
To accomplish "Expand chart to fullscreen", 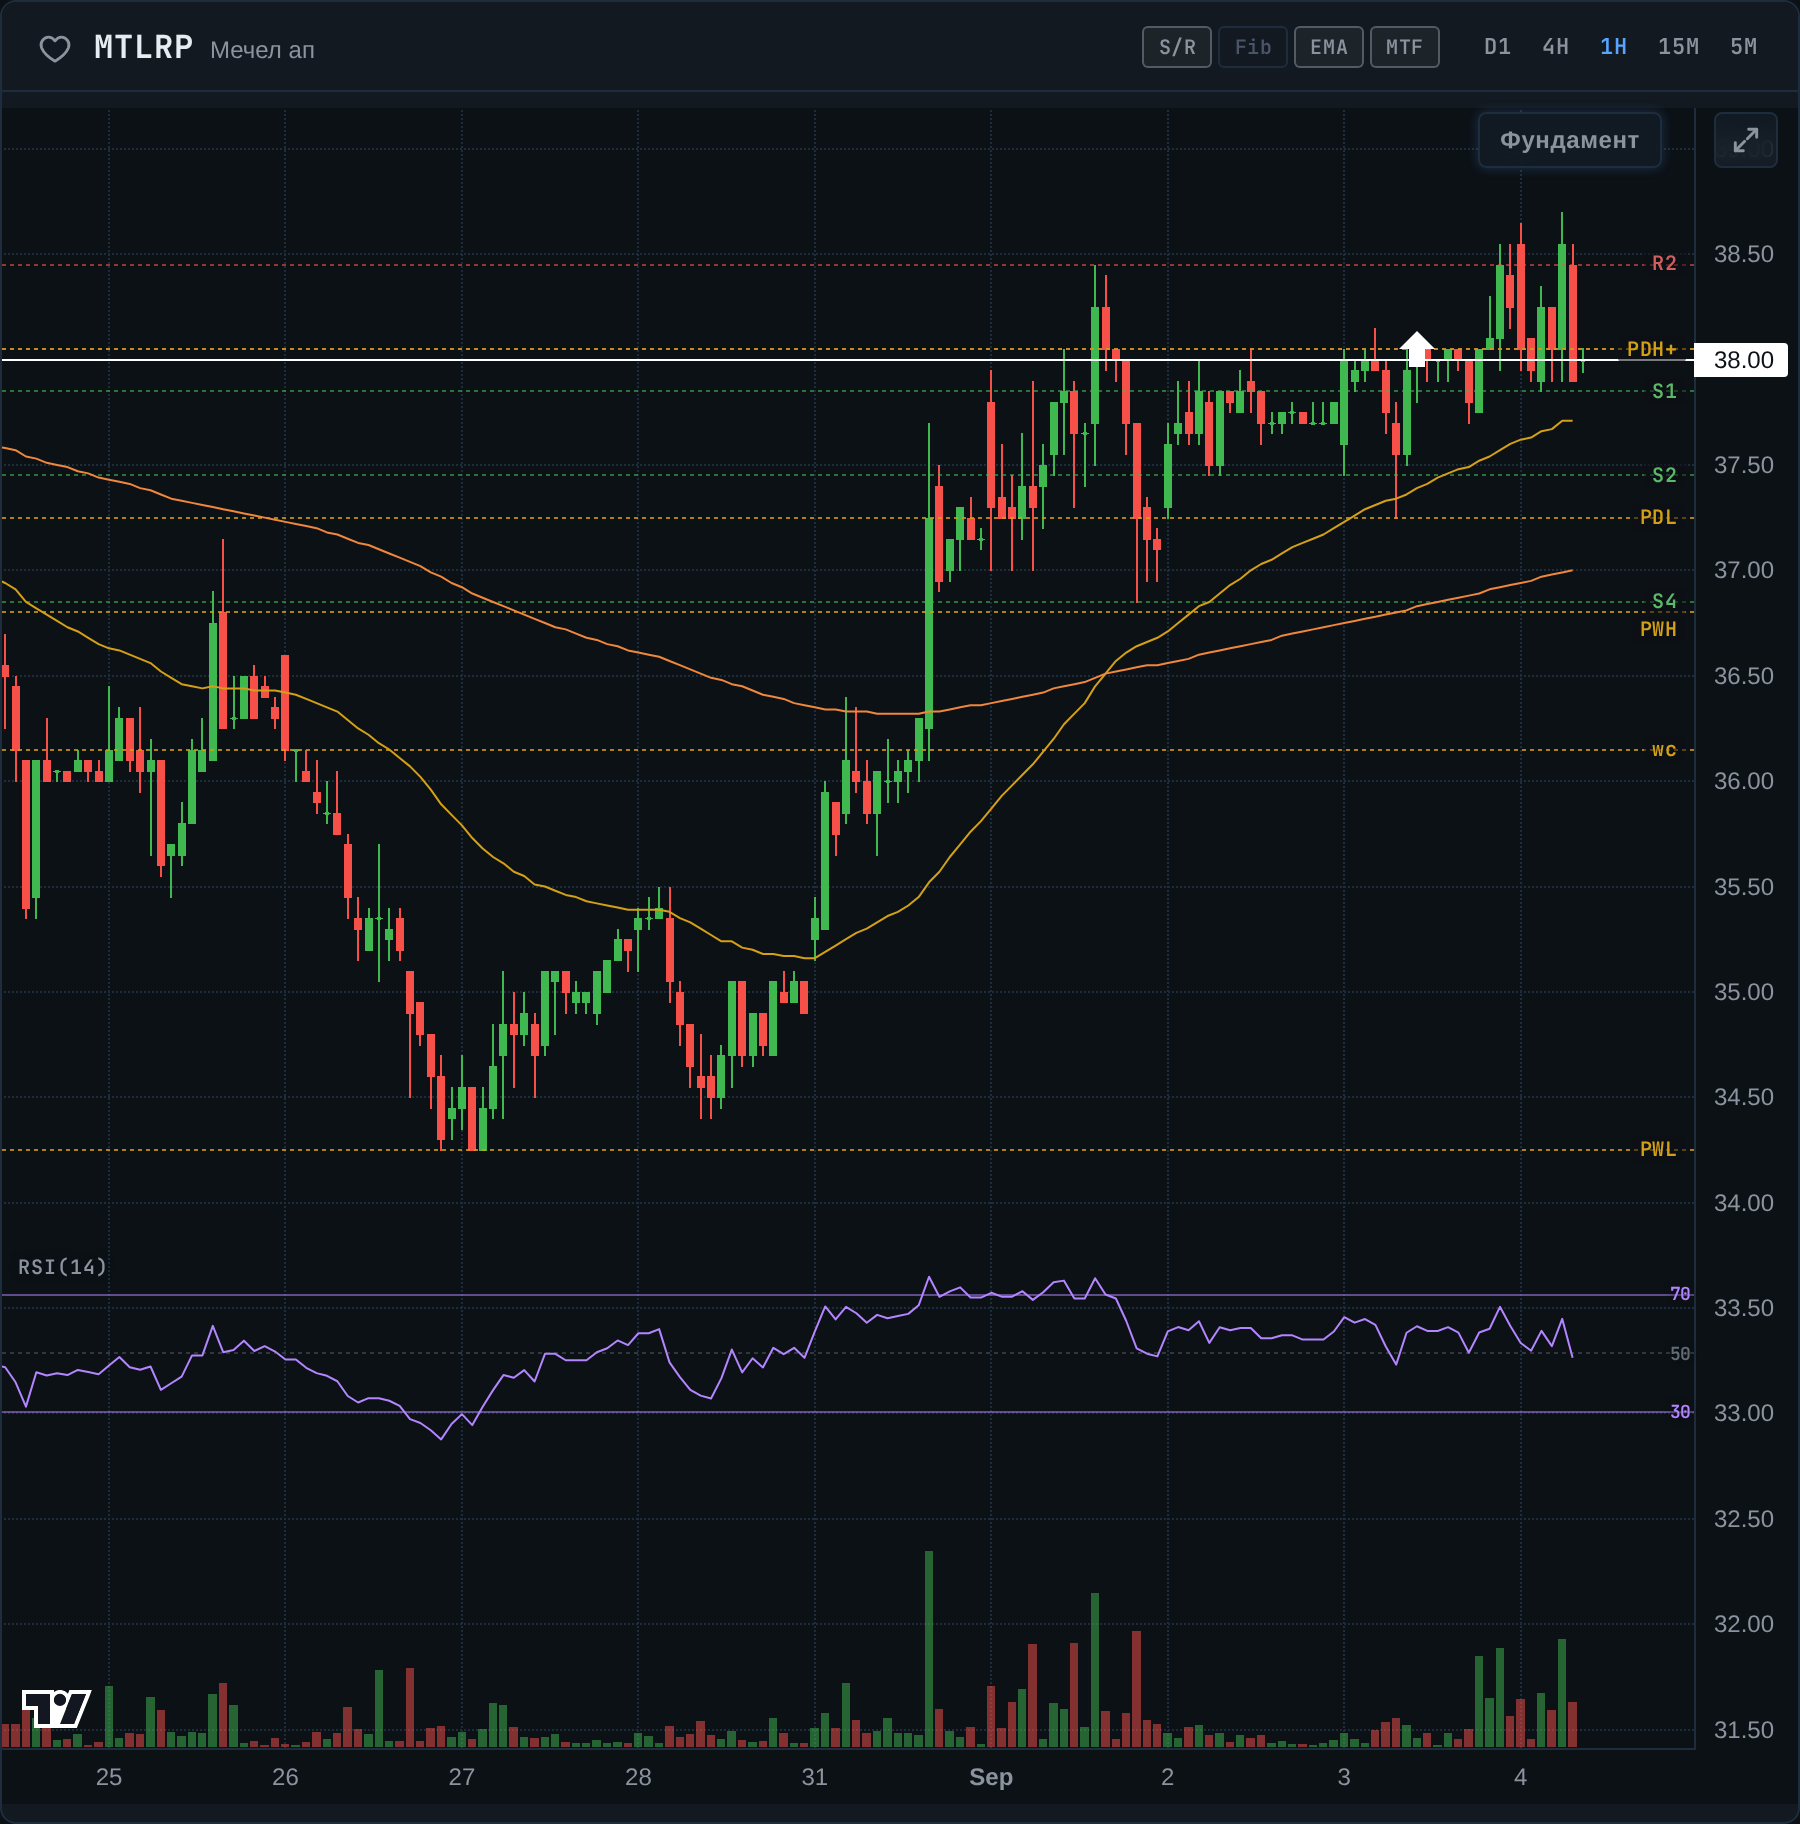I will (x=1745, y=140).
